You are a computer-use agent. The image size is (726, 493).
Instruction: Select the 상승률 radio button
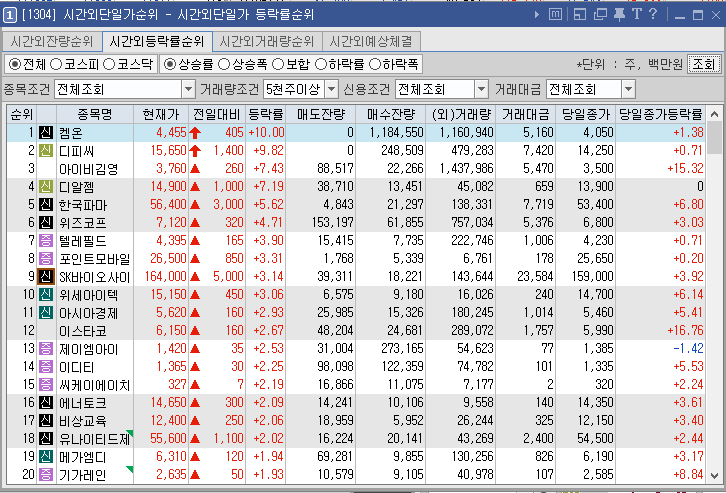(x=170, y=64)
